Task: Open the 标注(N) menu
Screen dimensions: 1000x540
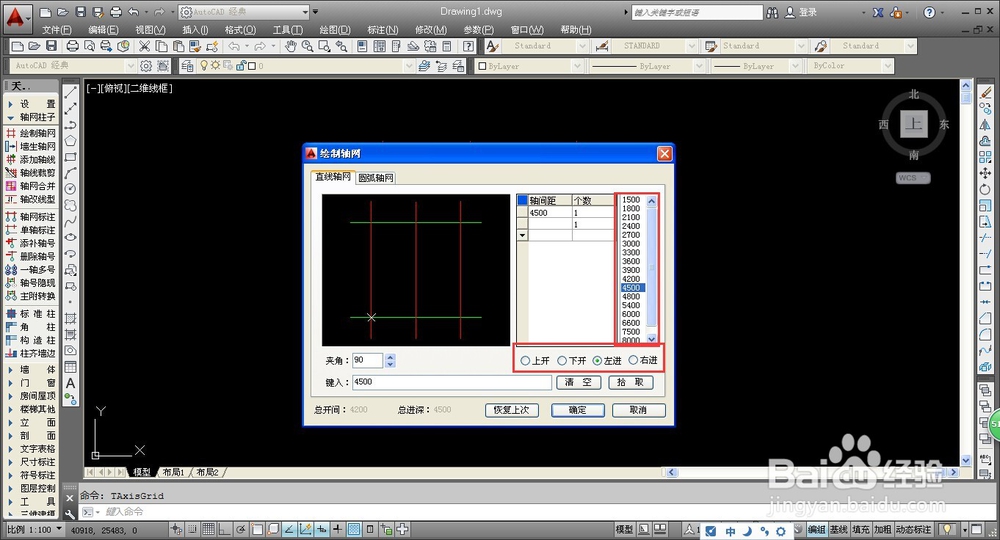Action: 383,30
